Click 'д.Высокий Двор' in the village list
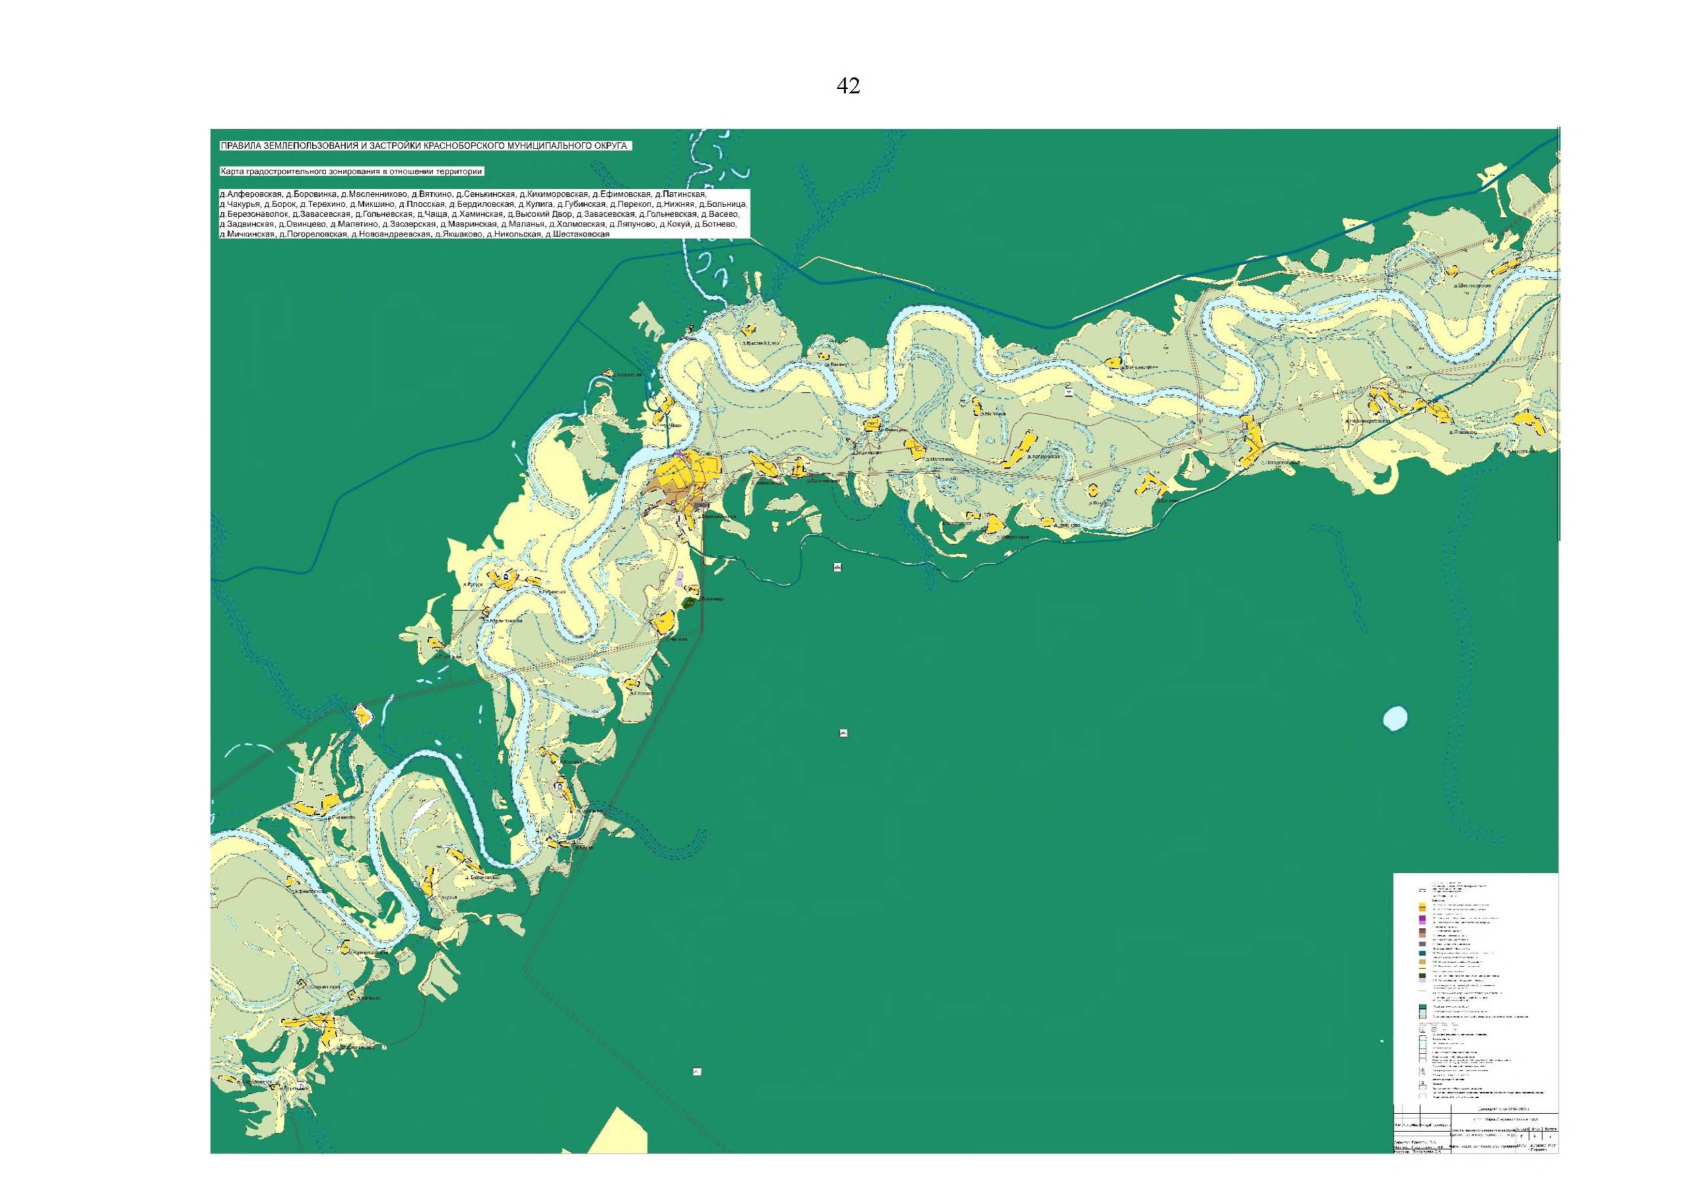Screen dimensions: 1697x1200 pyautogui.click(x=539, y=214)
